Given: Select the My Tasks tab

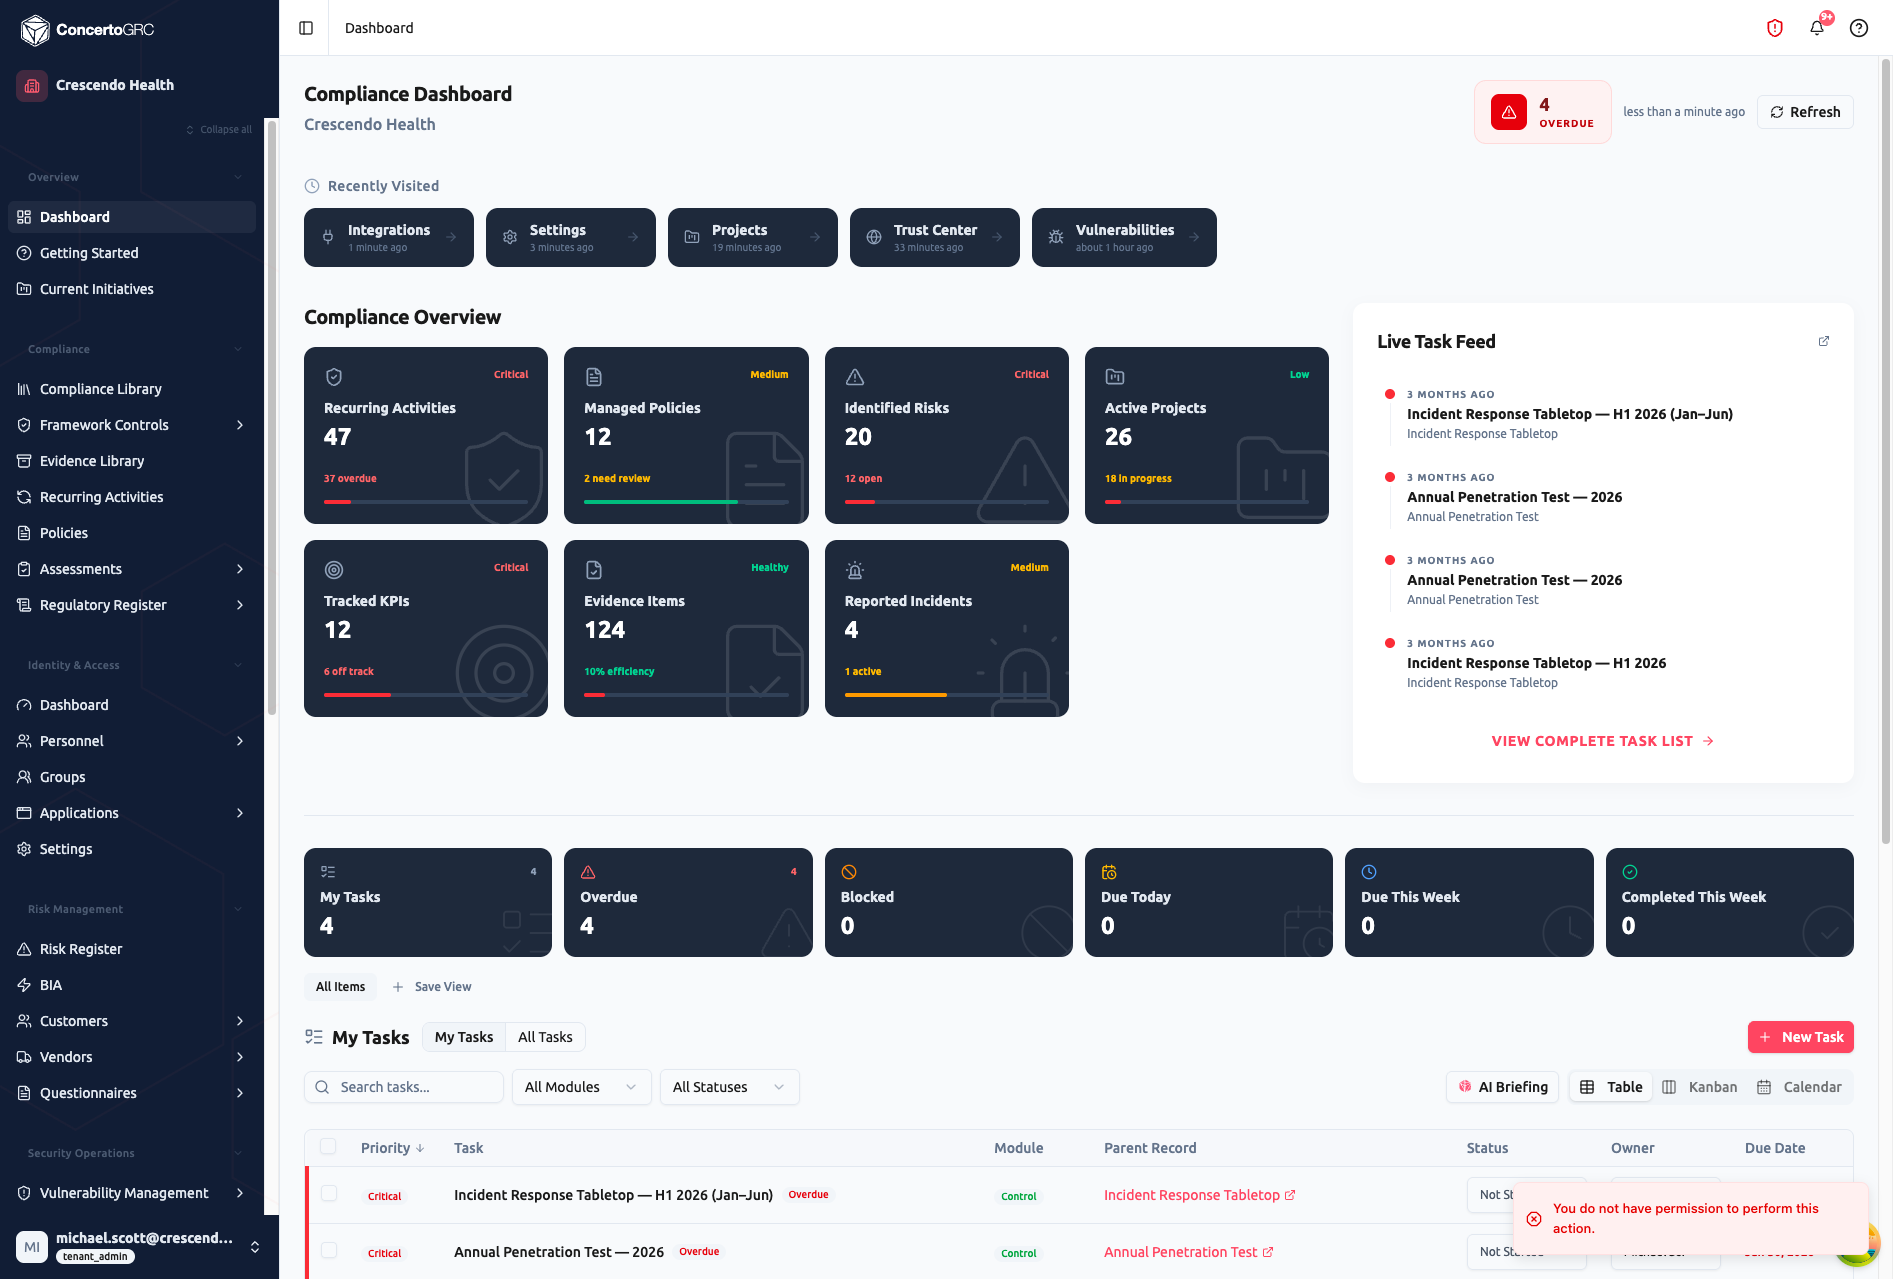Looking at the screenshot, I should pos(464,1037).
